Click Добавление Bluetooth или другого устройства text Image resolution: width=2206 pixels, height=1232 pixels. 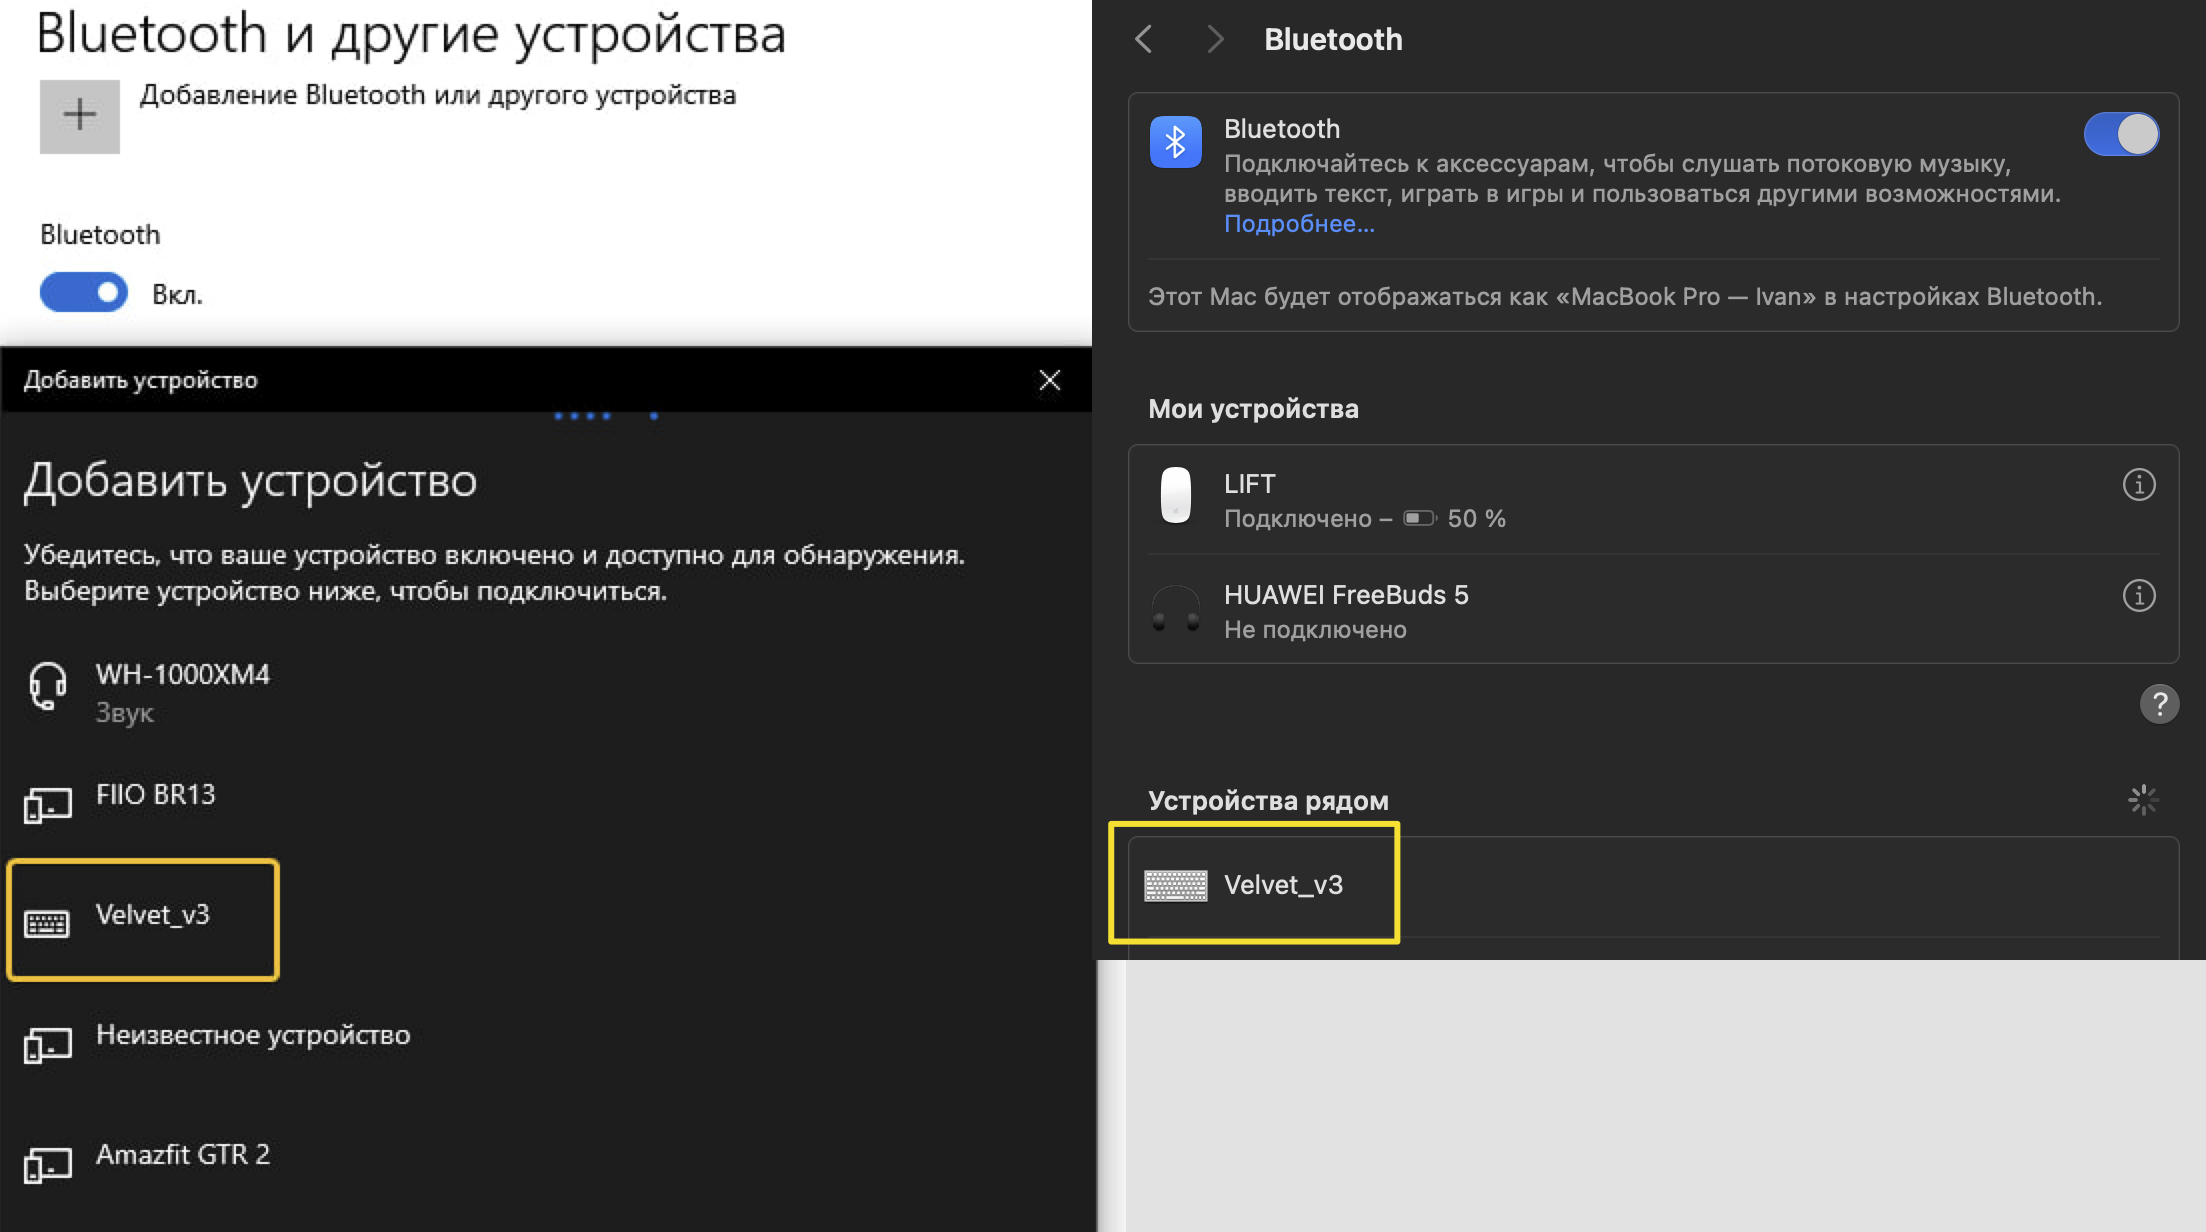437,96
